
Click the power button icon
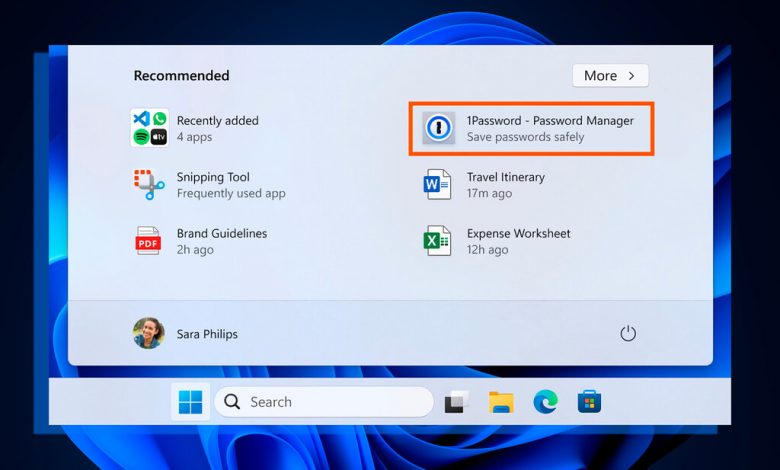(x=628, y=333)
